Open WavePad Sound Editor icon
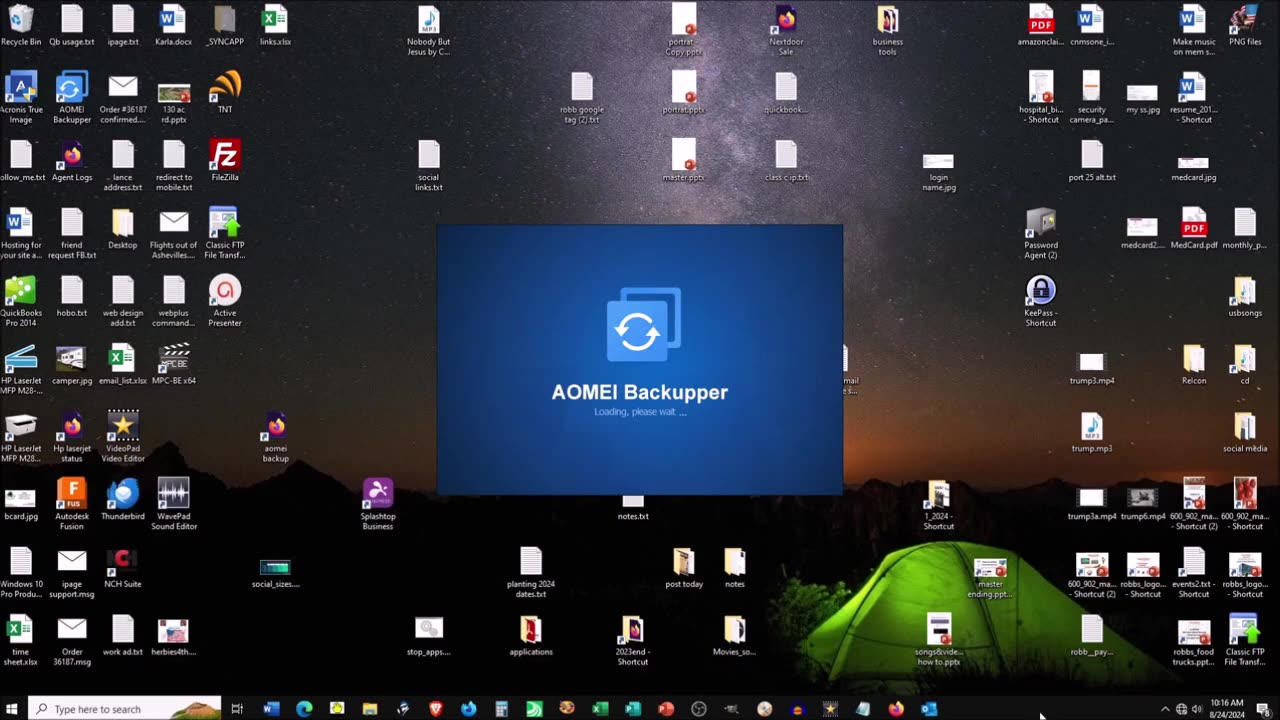Image resolution: width=1280 pixels, height=720 pixels. click(x=174, y=504)
